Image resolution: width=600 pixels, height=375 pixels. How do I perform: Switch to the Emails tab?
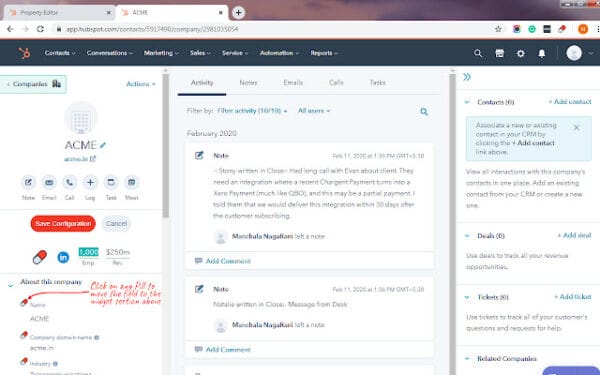click(x=293, y=83)
